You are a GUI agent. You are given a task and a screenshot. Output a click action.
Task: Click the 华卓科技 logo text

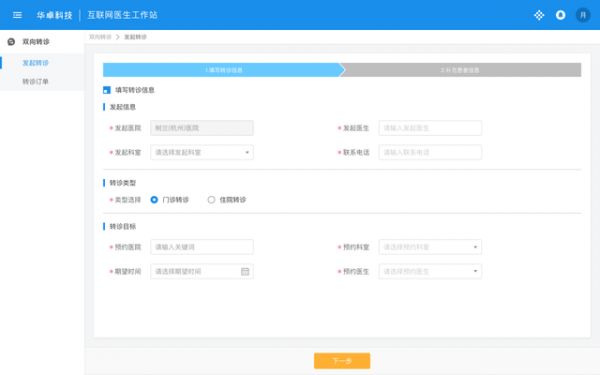54,15
